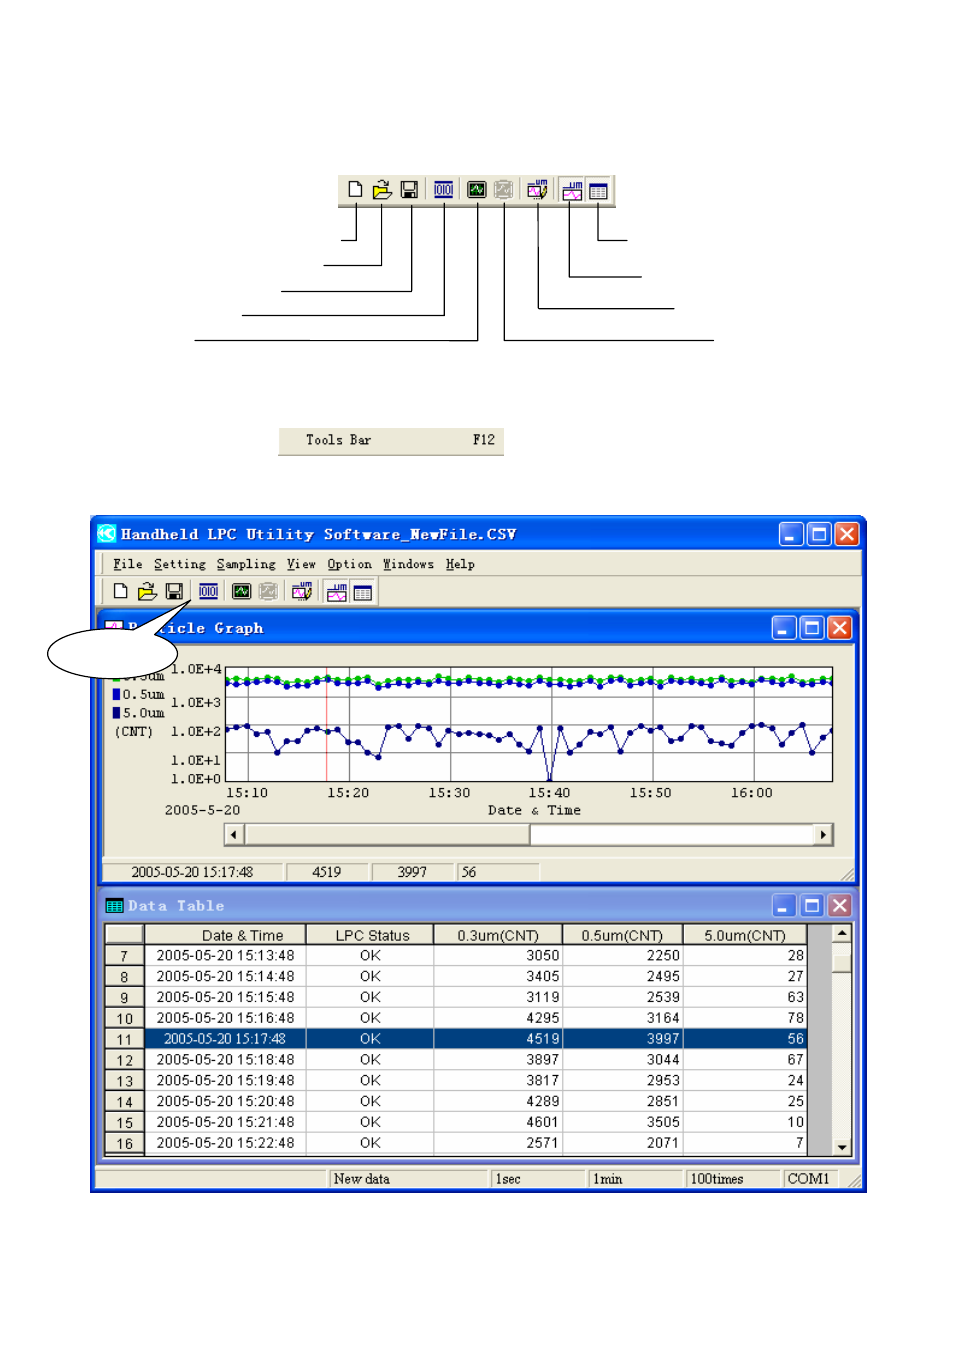This screenshot has height=1350, width=954.
Task: Click graph window icon in enlarged toolbar illustration
Action: point(572,190)
